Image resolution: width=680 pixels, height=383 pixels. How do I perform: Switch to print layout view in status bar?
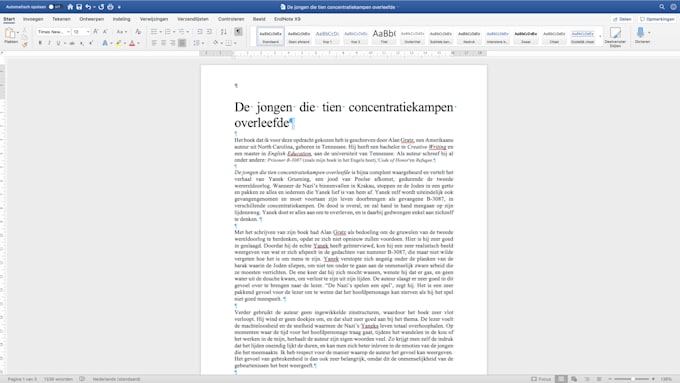pos(561,379)
